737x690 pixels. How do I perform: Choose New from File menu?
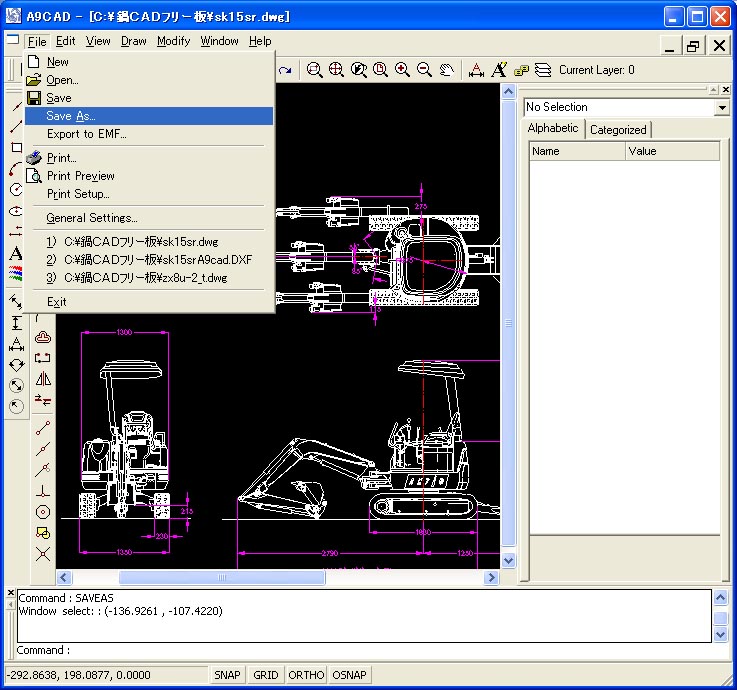click(x=149, y=62)
